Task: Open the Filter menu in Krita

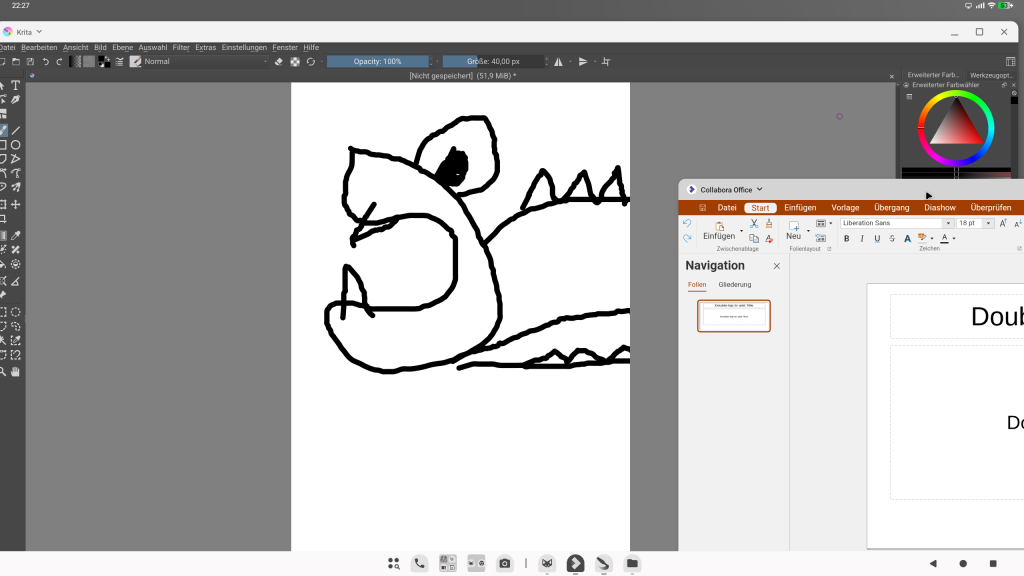Action: click(x=181, y=48)
